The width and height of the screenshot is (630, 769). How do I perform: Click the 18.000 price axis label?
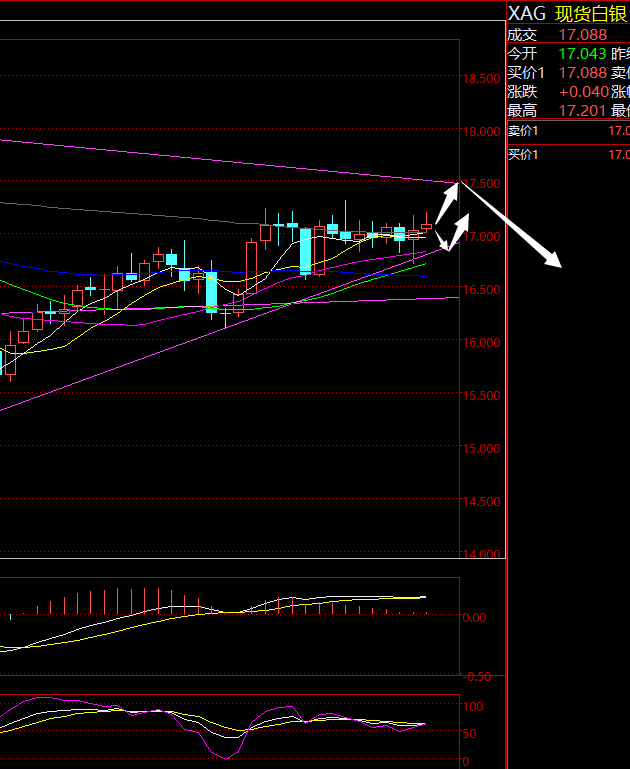(x=481, y=131)
